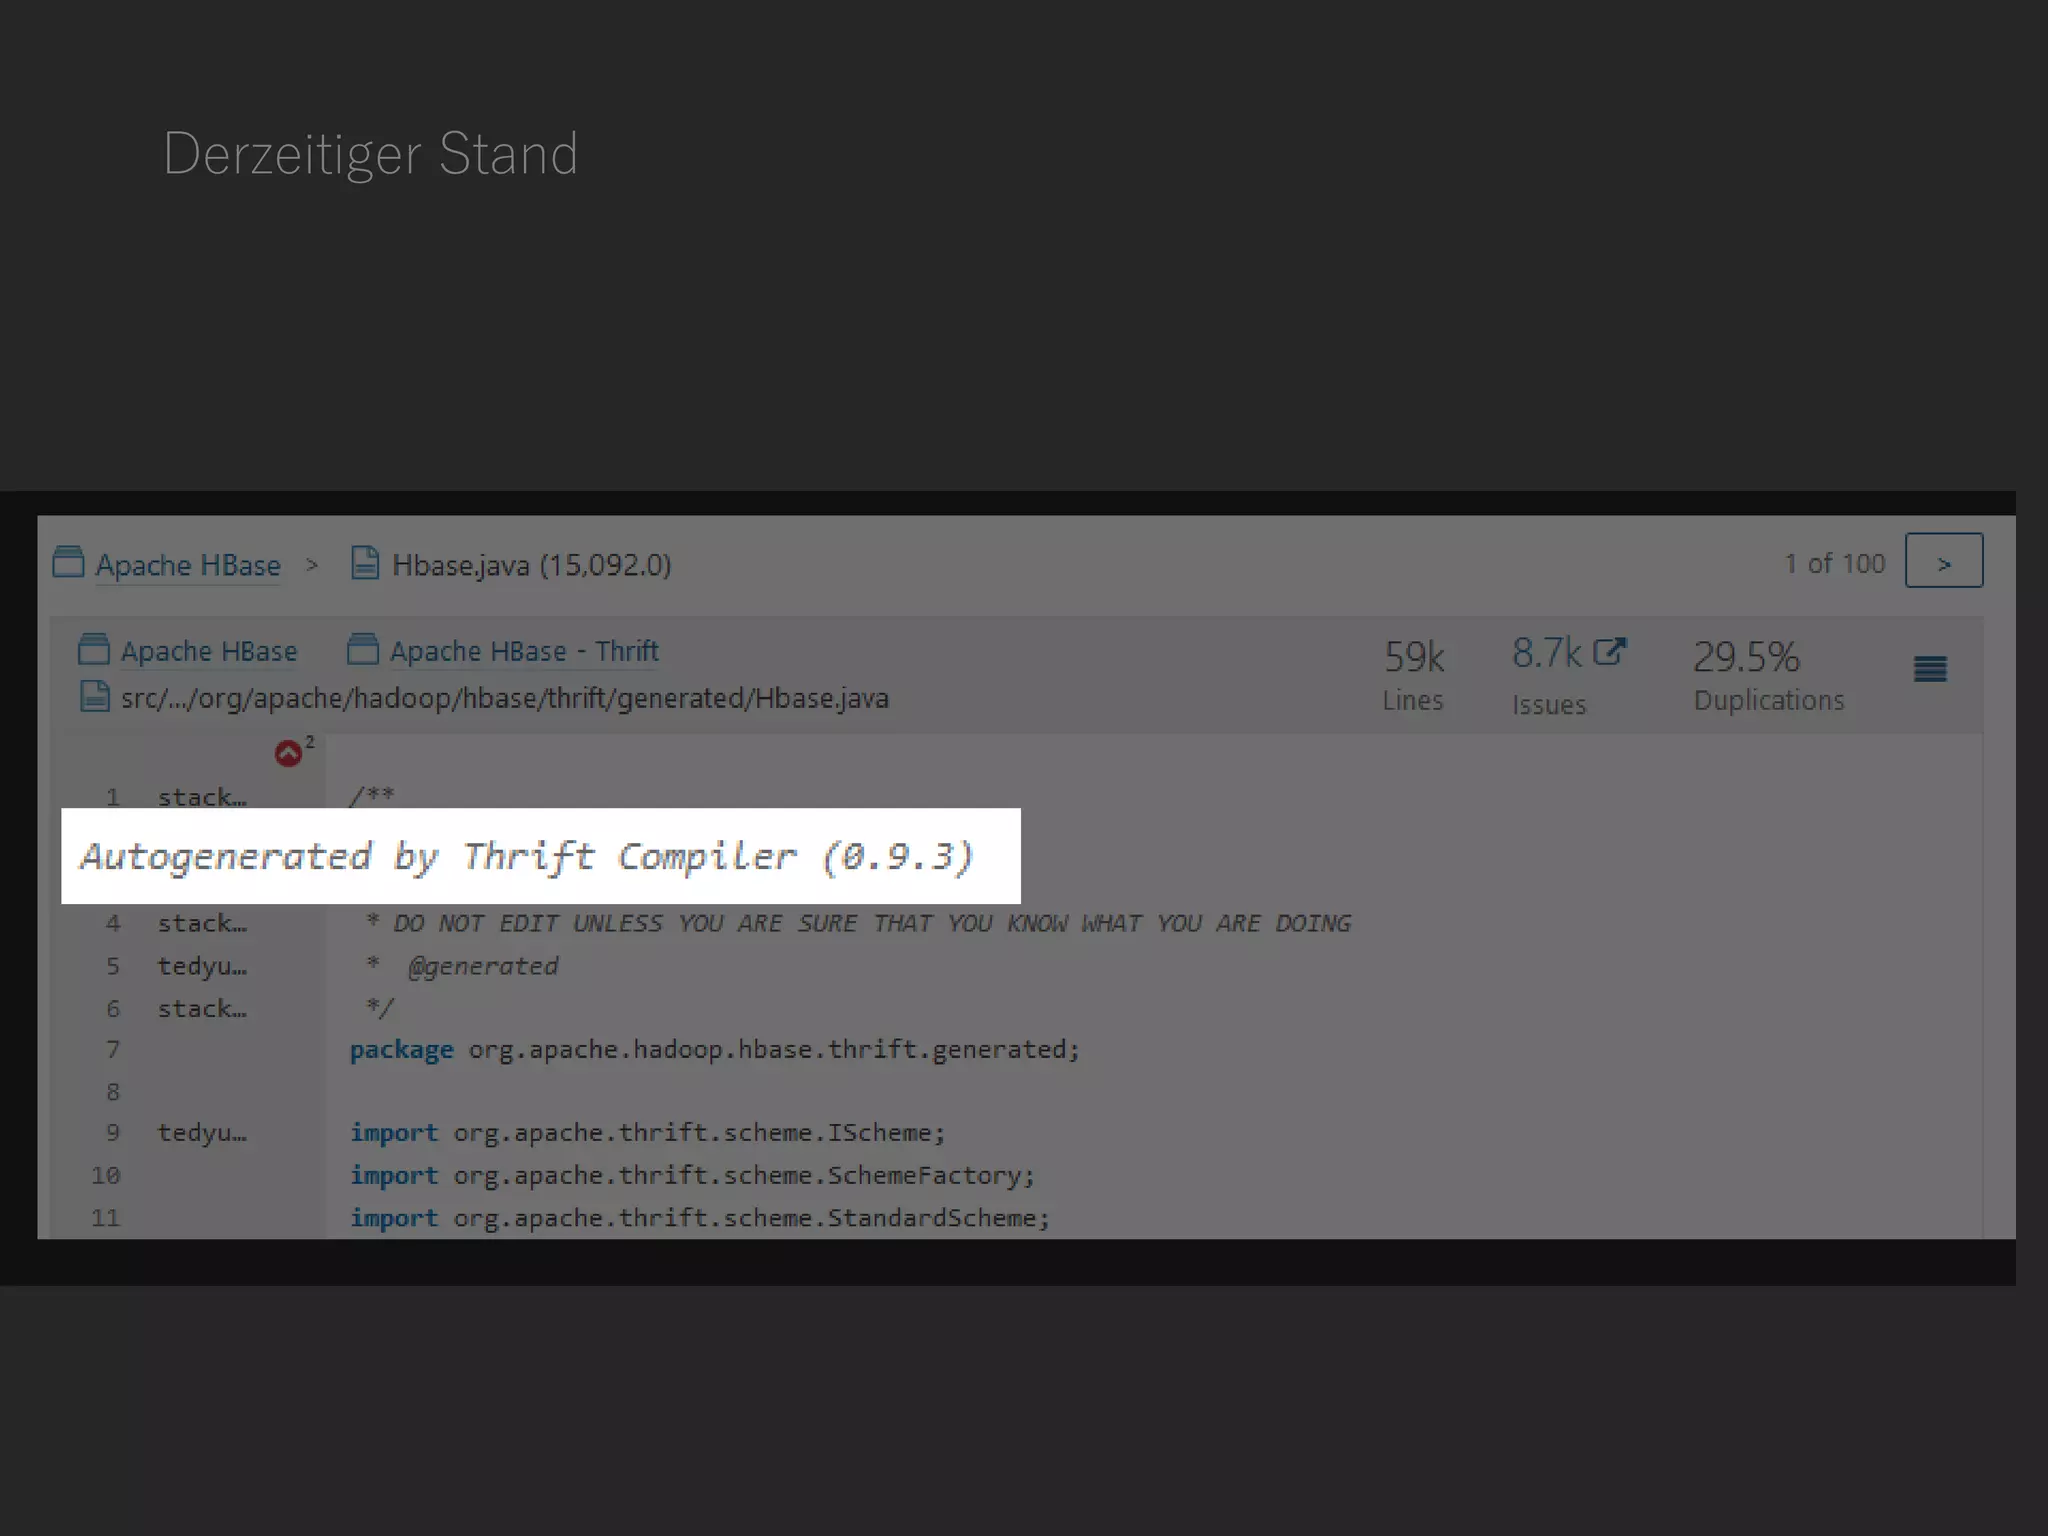Click the Thrift module folder icon
The image size is (2048, 1536).
363,650
